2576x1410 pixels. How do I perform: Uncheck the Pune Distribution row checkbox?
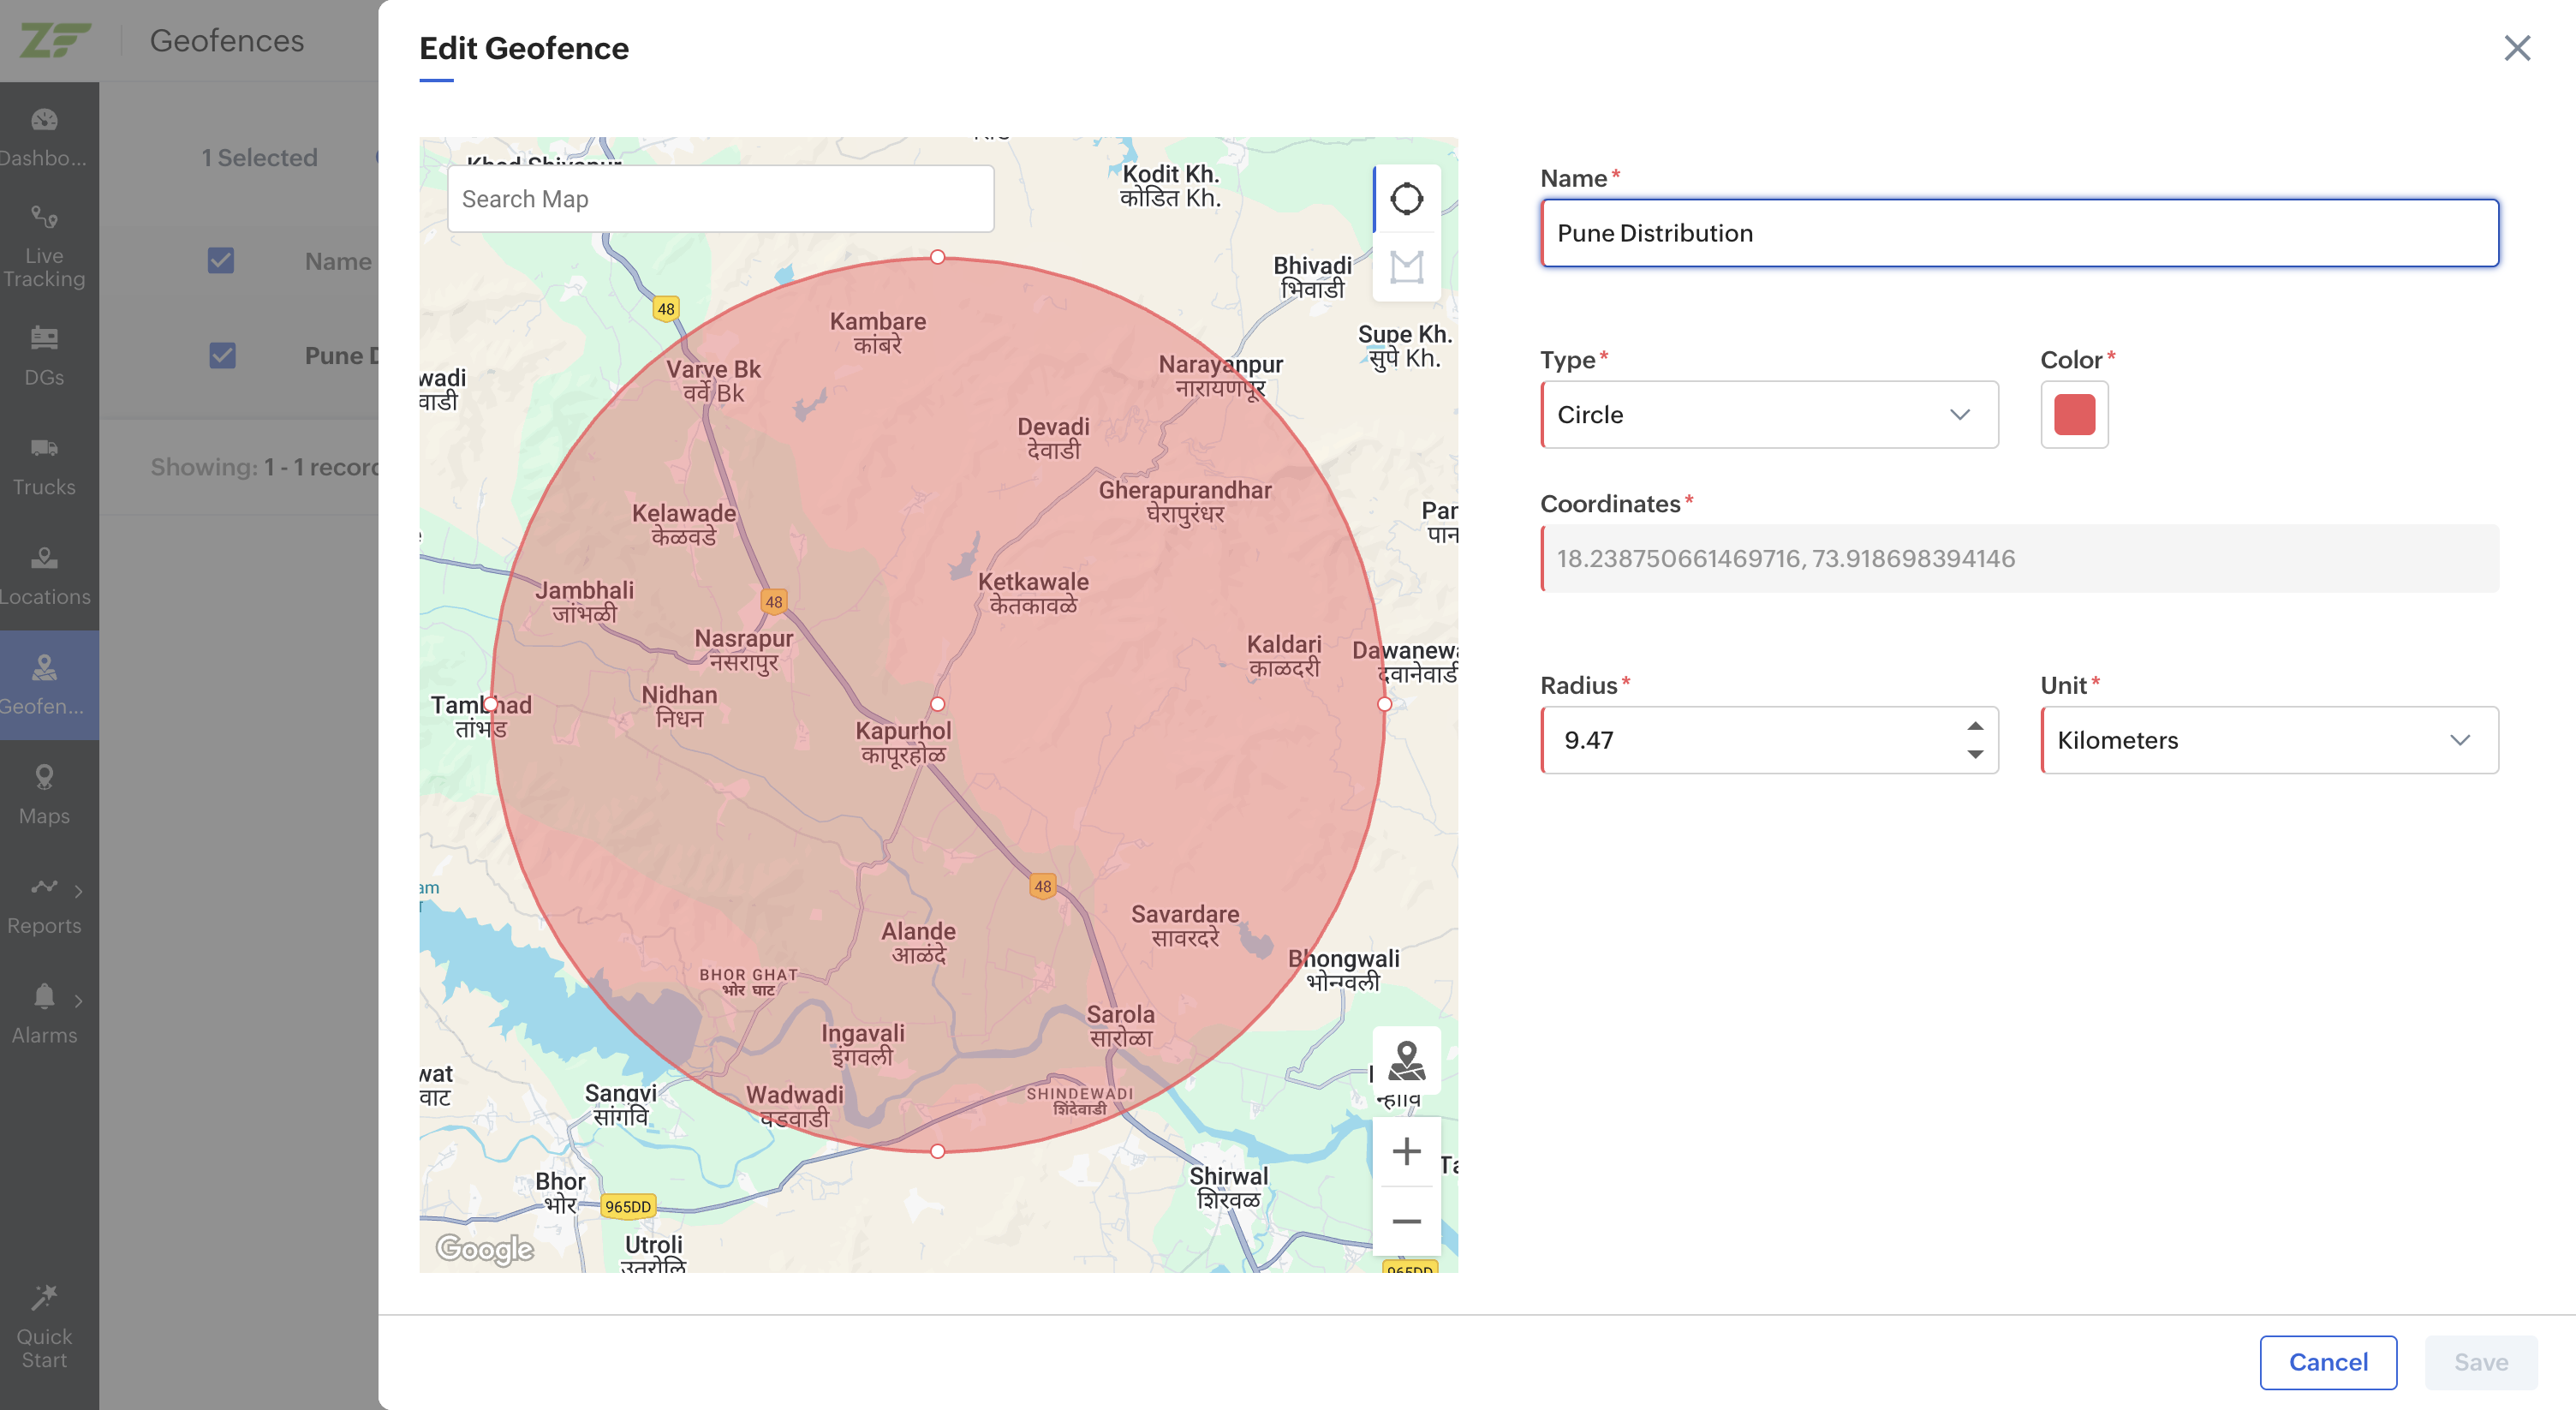pos(222,356)
